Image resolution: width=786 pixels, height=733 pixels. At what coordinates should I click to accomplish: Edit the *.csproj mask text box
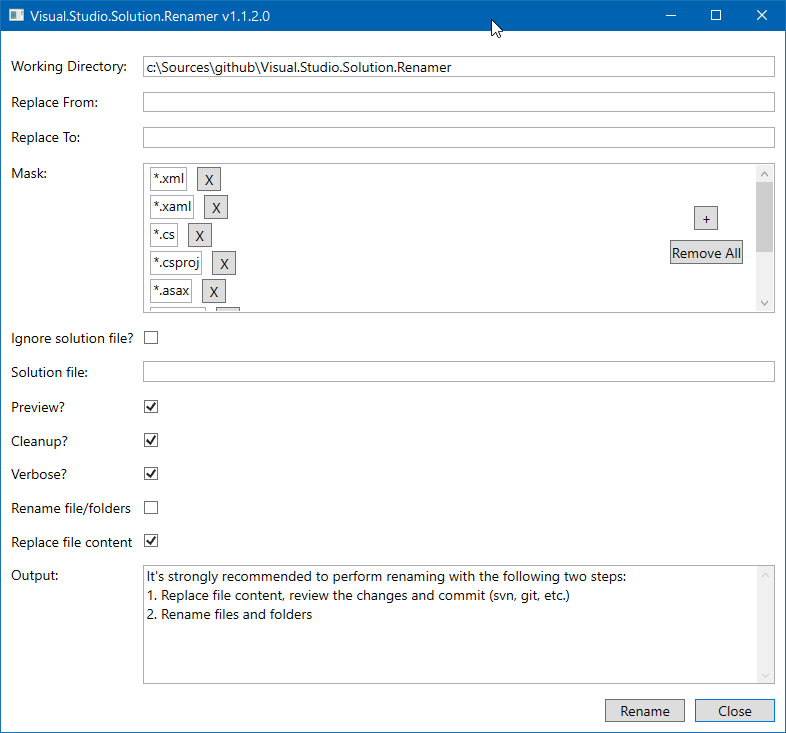[176, 263]
